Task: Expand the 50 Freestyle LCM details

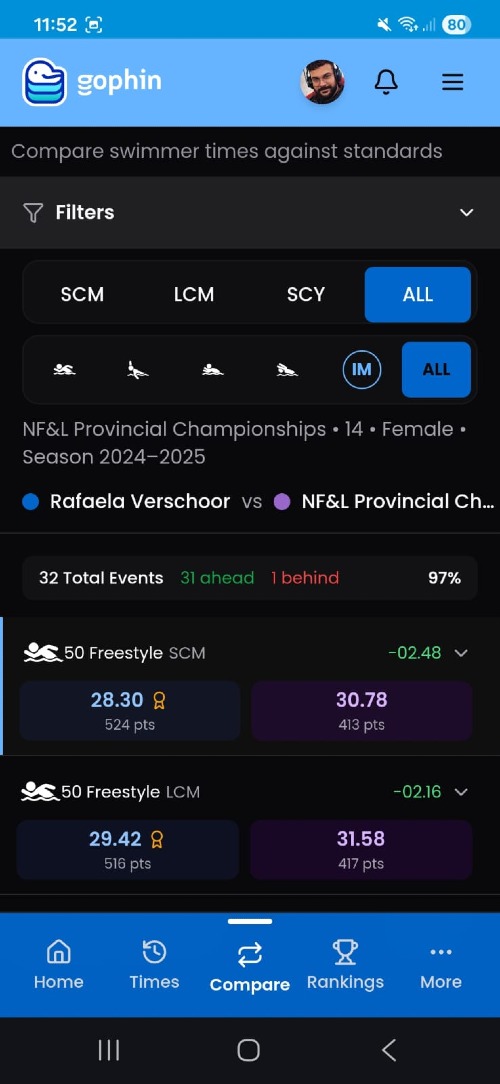Action: pyautogui.click(x=461, y=792)
